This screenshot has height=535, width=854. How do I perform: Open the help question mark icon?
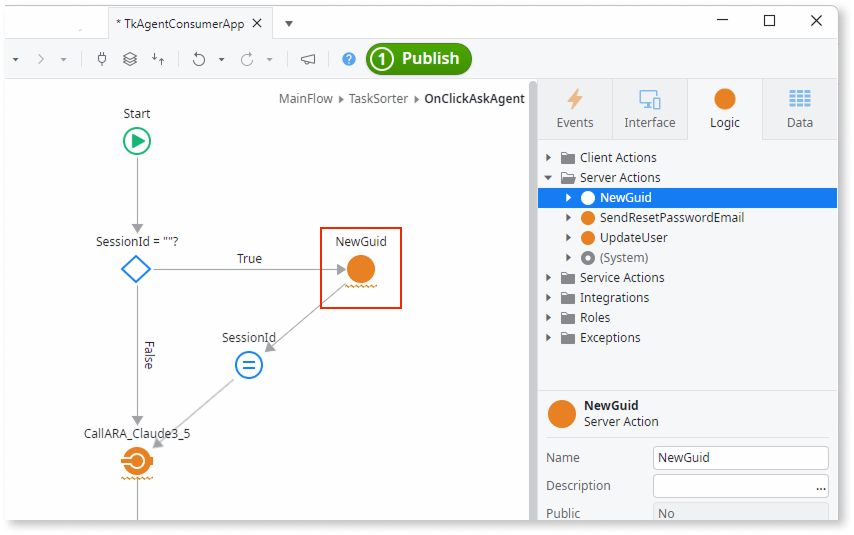tap(349, 59)
